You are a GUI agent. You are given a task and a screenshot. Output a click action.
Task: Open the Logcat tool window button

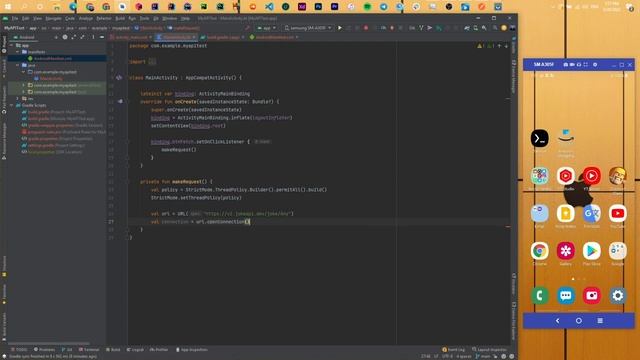(135, 350)
